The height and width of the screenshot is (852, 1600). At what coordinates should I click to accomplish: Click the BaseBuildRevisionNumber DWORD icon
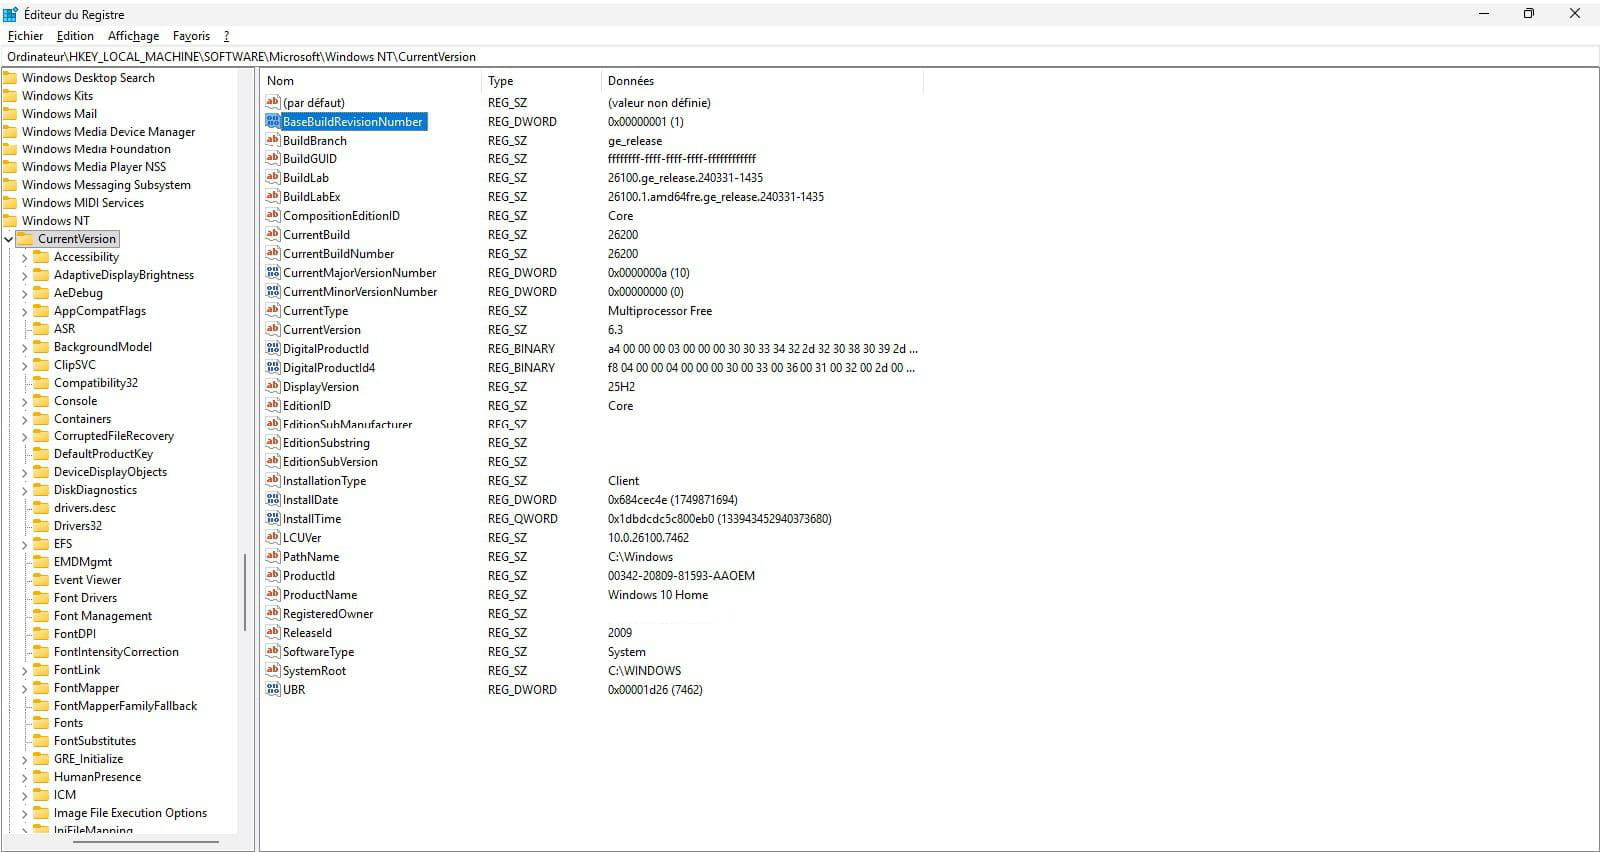272,121
